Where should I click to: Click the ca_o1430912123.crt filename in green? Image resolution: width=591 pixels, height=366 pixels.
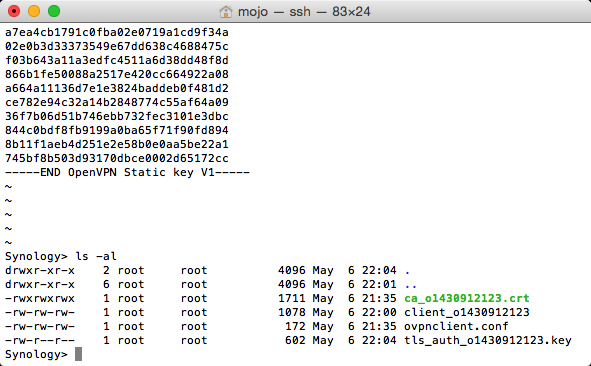tap(467, 299)
